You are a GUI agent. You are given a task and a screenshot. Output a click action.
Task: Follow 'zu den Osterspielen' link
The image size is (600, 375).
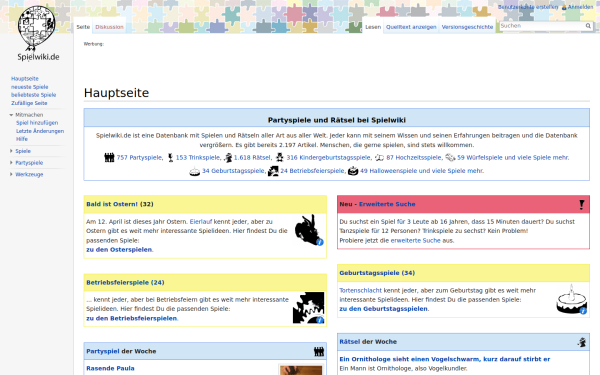pyautogui.click(x=119, y=250)
